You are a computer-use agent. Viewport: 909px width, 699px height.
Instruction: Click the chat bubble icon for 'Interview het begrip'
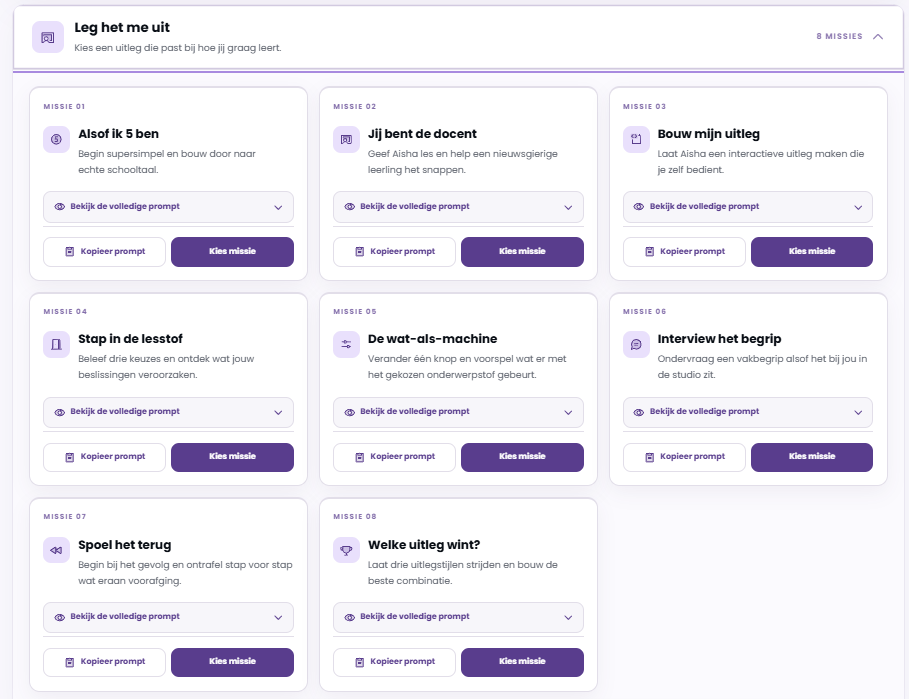click(x=636, y=345)
